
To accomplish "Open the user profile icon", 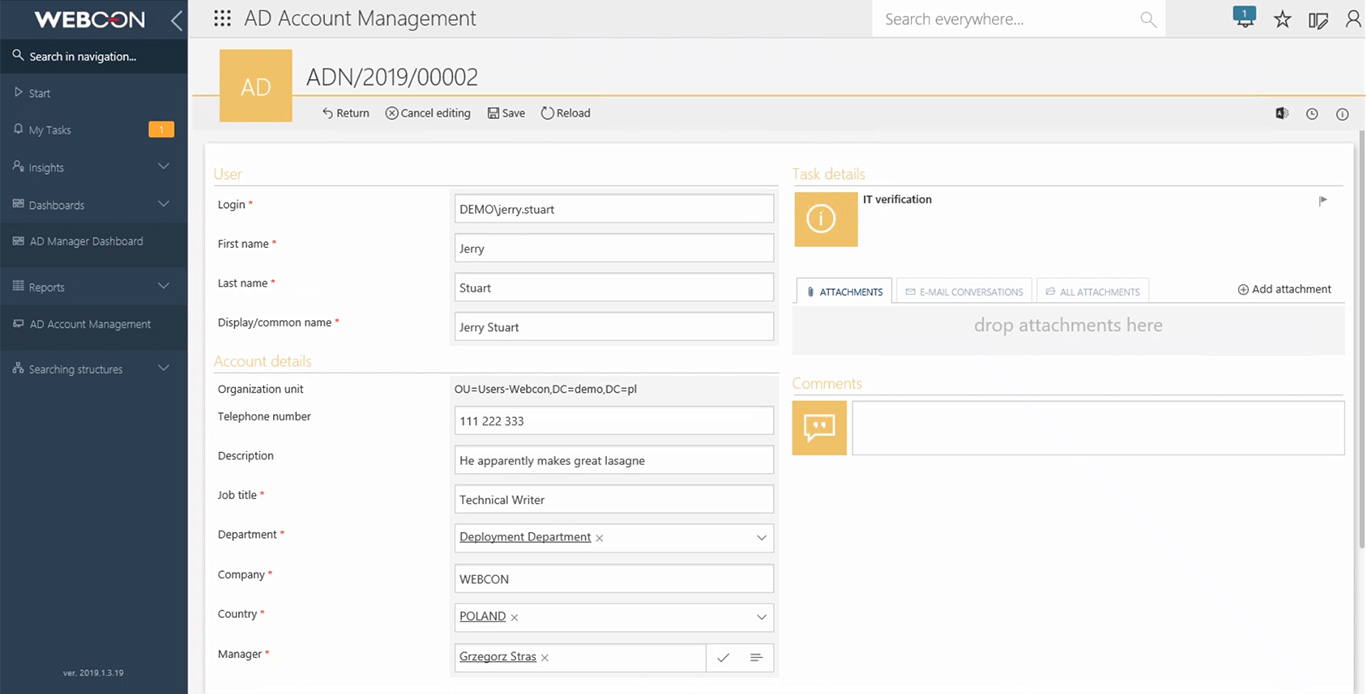I will (1353, 19).
